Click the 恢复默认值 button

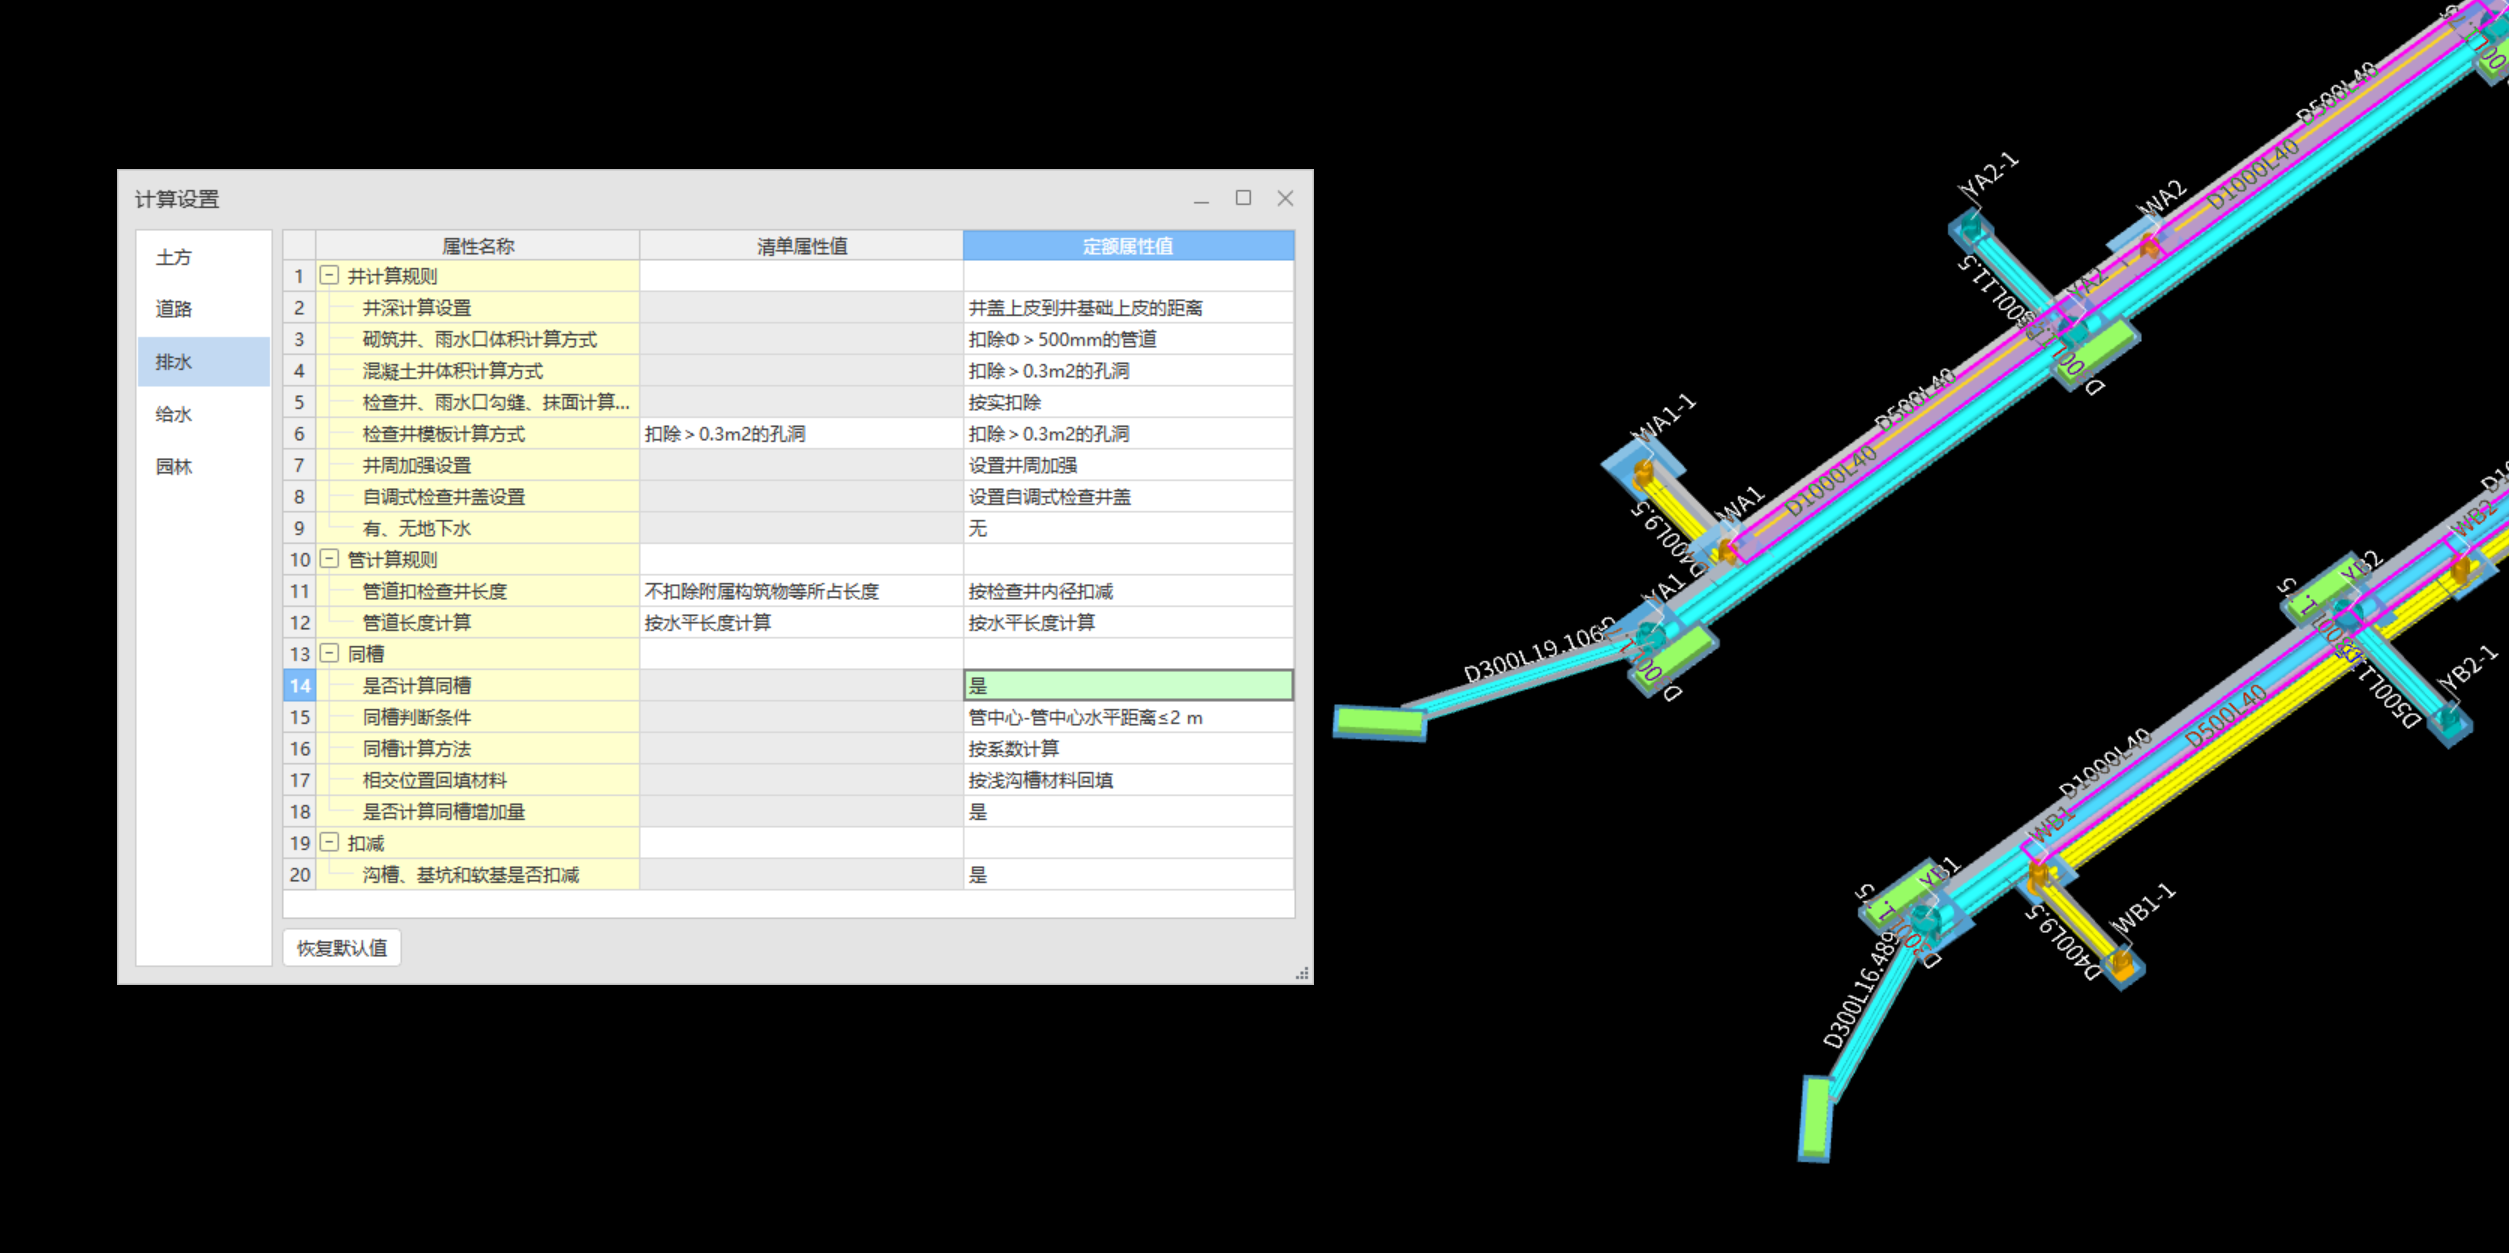tap(341, 947)
